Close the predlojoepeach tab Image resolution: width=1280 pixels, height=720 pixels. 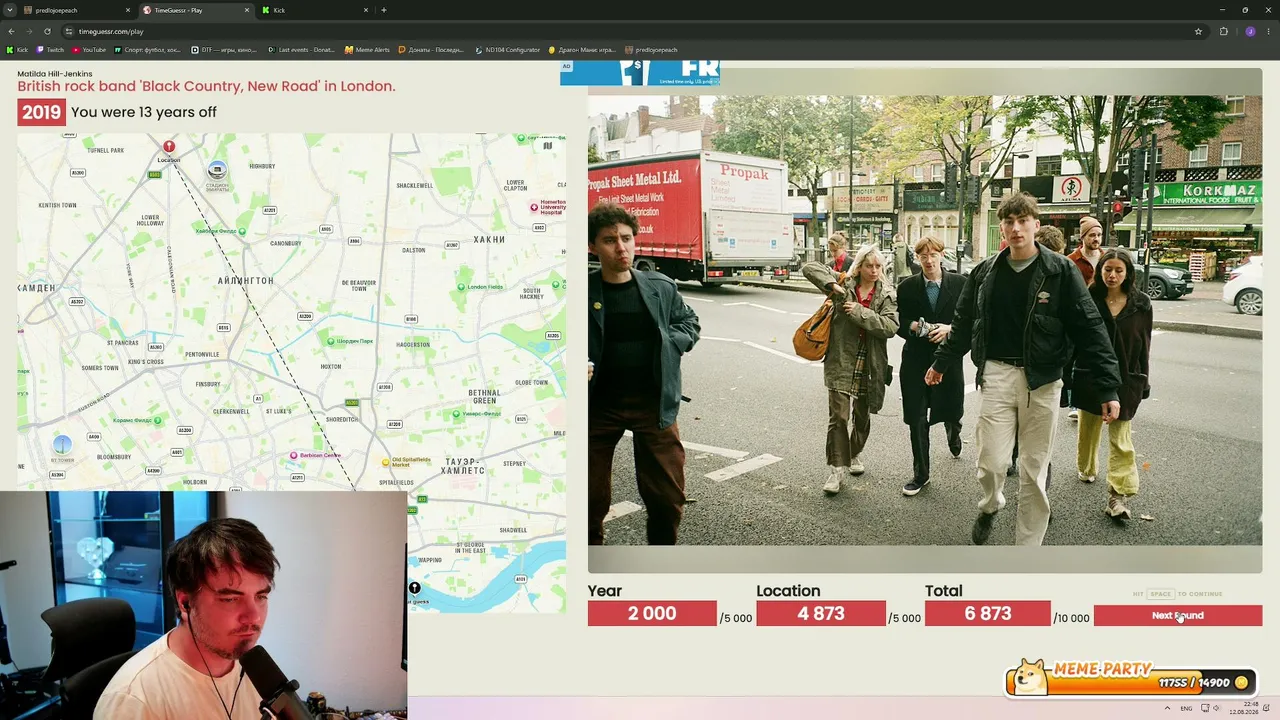pos(127,10)
